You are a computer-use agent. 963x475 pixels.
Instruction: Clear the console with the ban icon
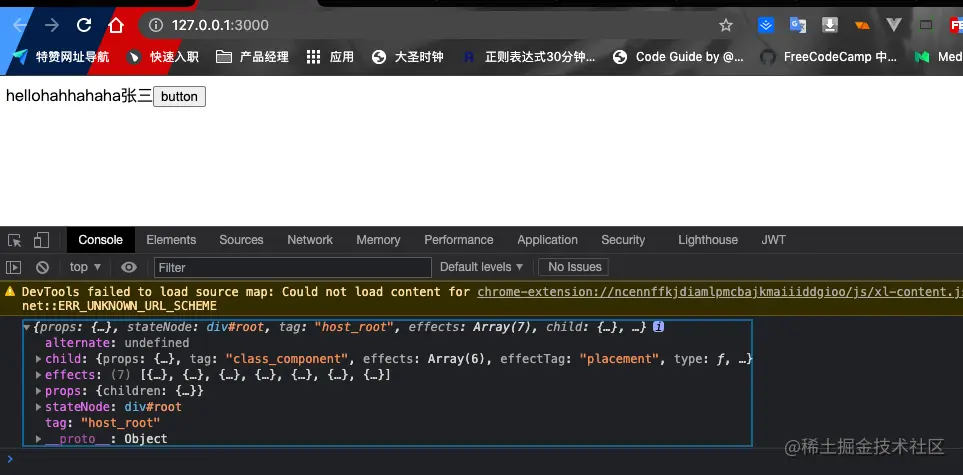[42, 267]
